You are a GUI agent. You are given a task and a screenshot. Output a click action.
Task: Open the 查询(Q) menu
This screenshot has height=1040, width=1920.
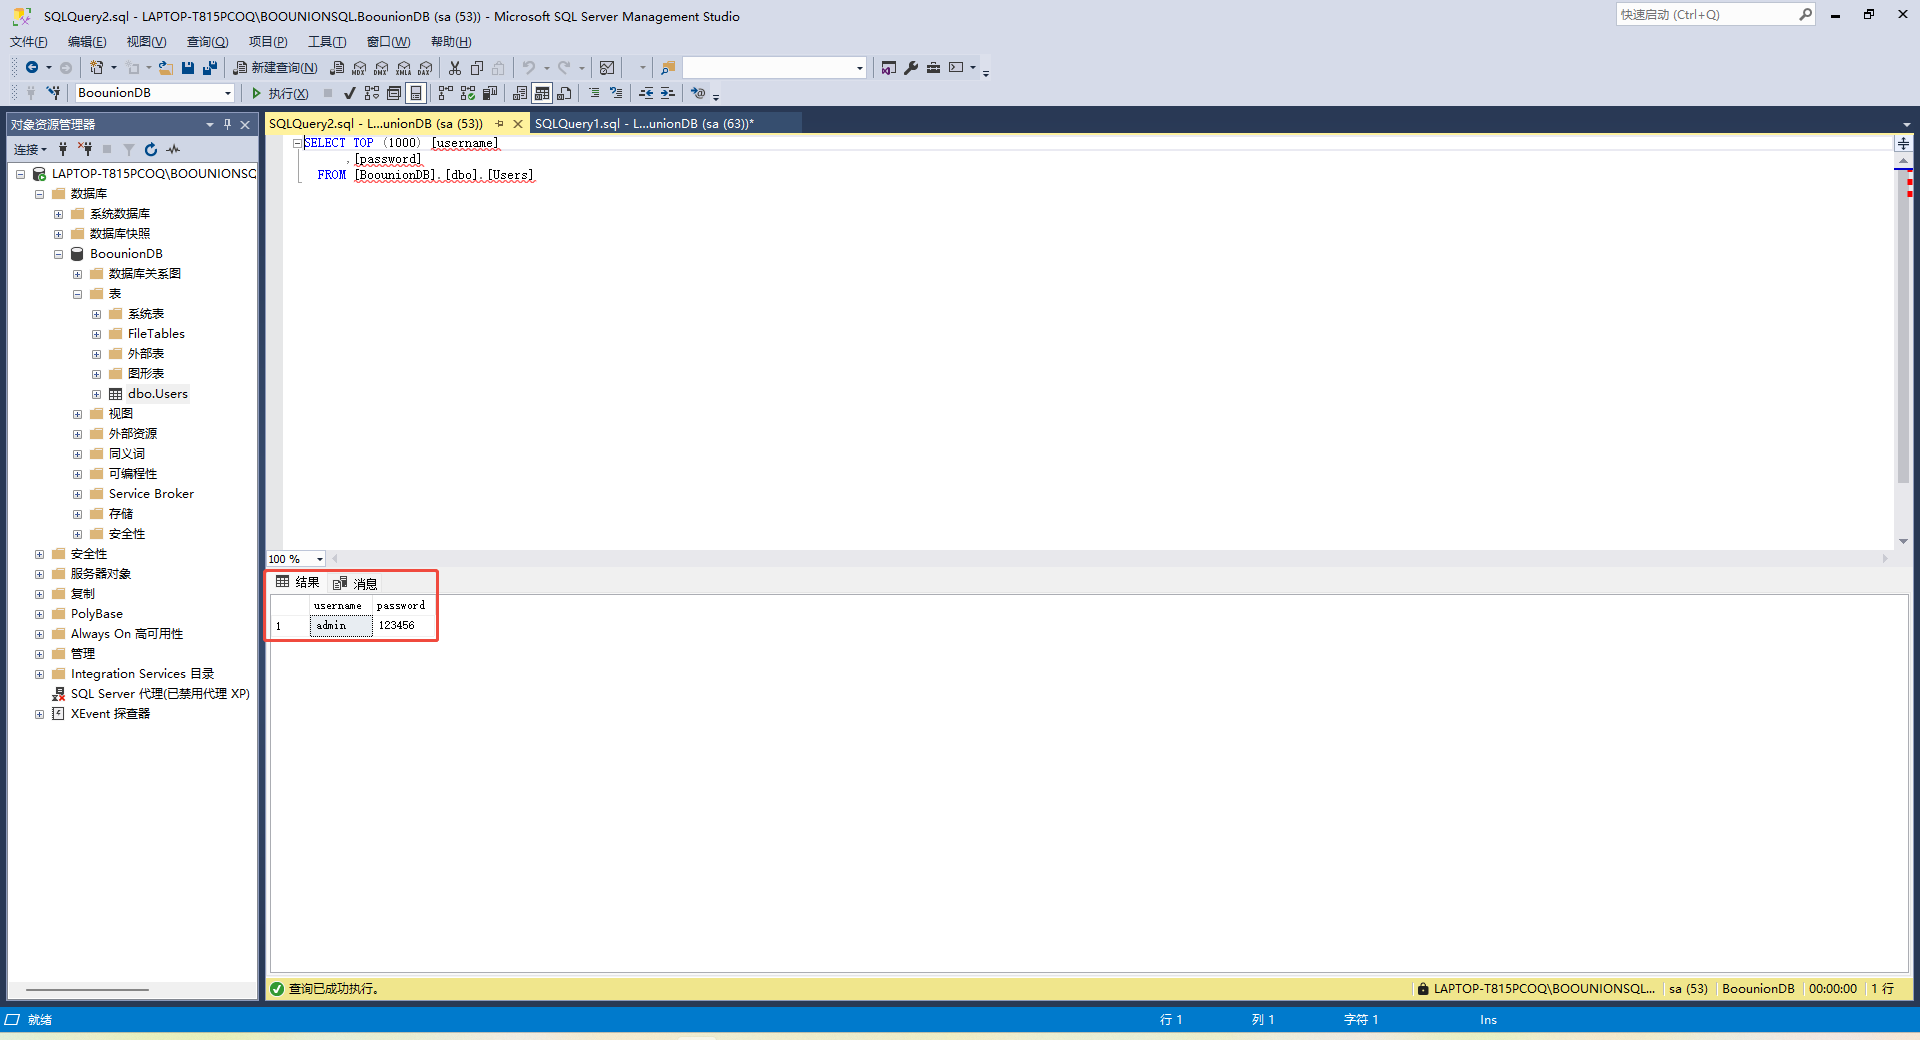pos(208,42)
